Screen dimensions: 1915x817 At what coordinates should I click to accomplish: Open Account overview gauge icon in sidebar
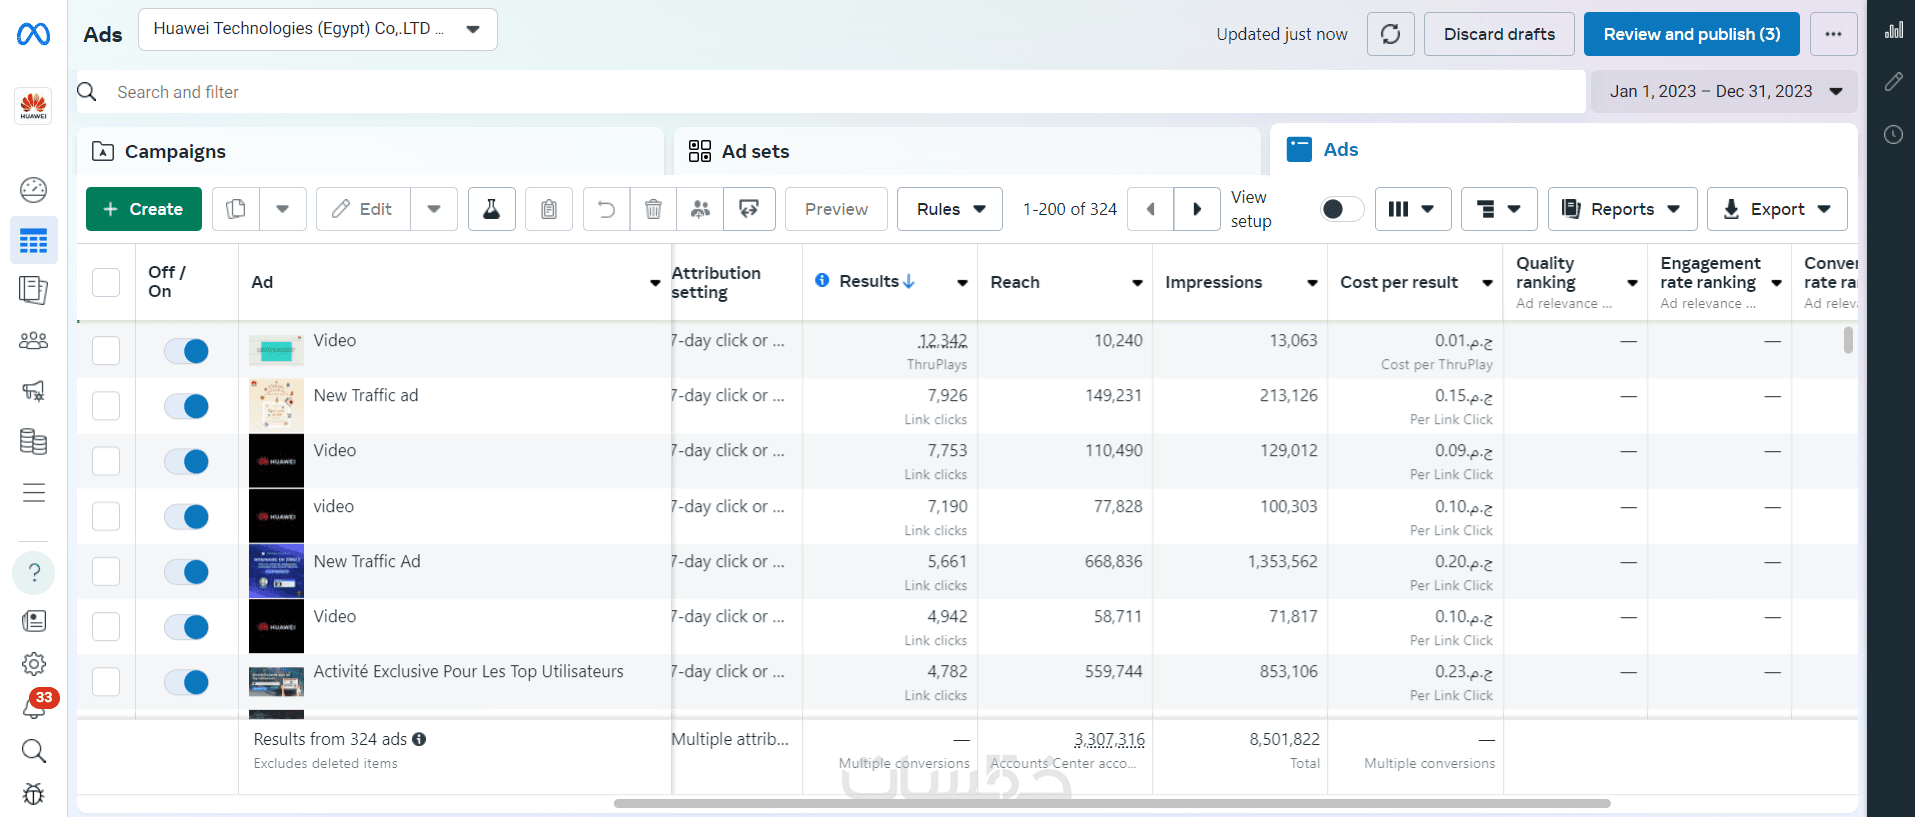pyautogui.click(x=33, y=189)
